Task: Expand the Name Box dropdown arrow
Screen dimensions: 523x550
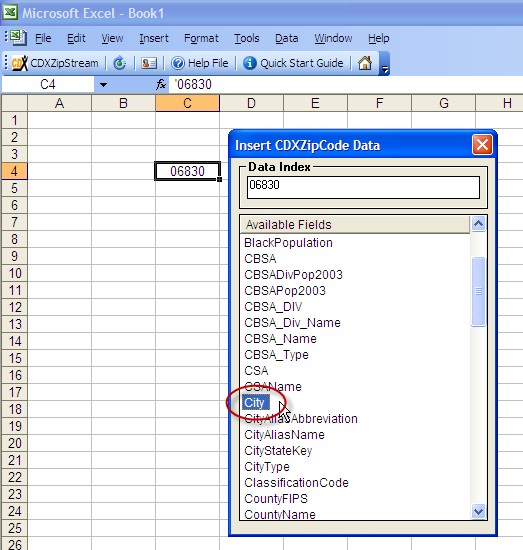Action: pyautogui.click(x=103, y=85)
